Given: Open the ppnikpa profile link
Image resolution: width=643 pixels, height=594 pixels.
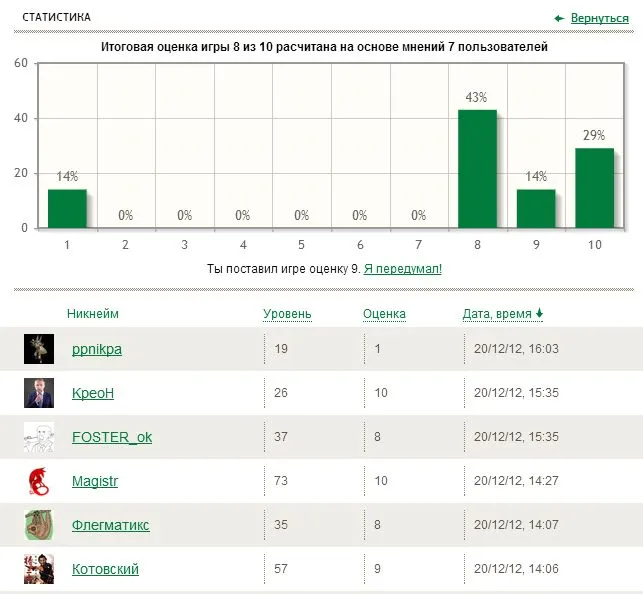Looking at the screenshot, I should 97,349.
